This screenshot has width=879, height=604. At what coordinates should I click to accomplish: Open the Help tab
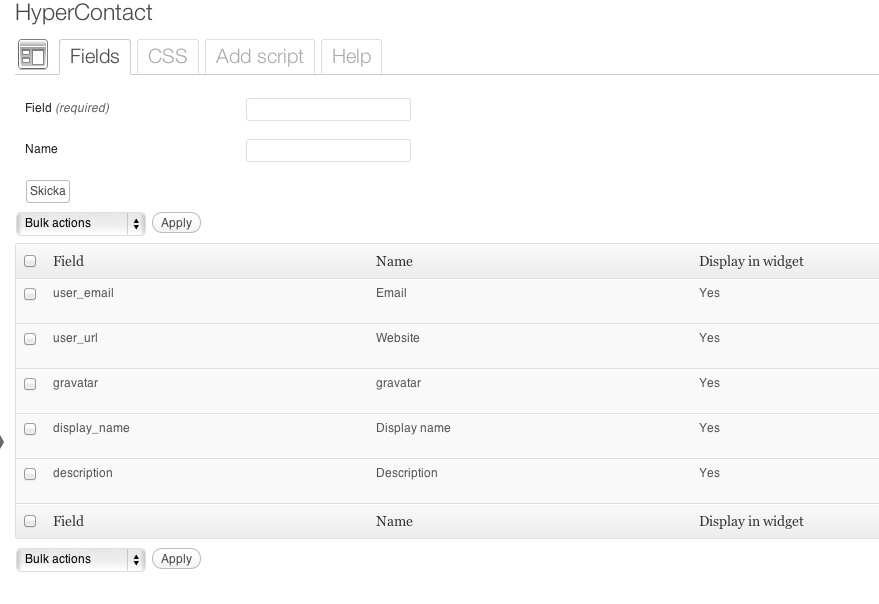[x=351, y=57]
